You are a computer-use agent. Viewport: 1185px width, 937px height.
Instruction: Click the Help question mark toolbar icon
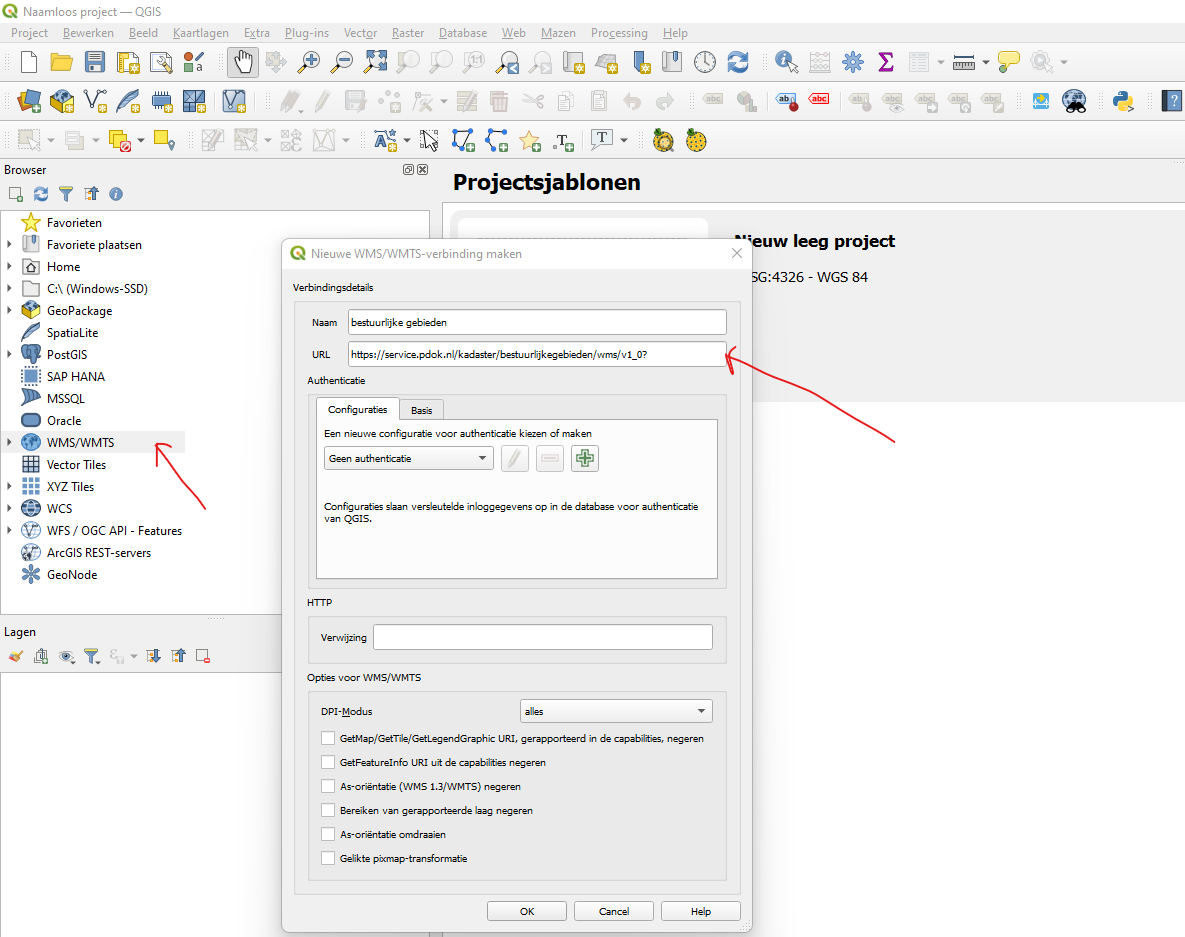click(1171, 101)
